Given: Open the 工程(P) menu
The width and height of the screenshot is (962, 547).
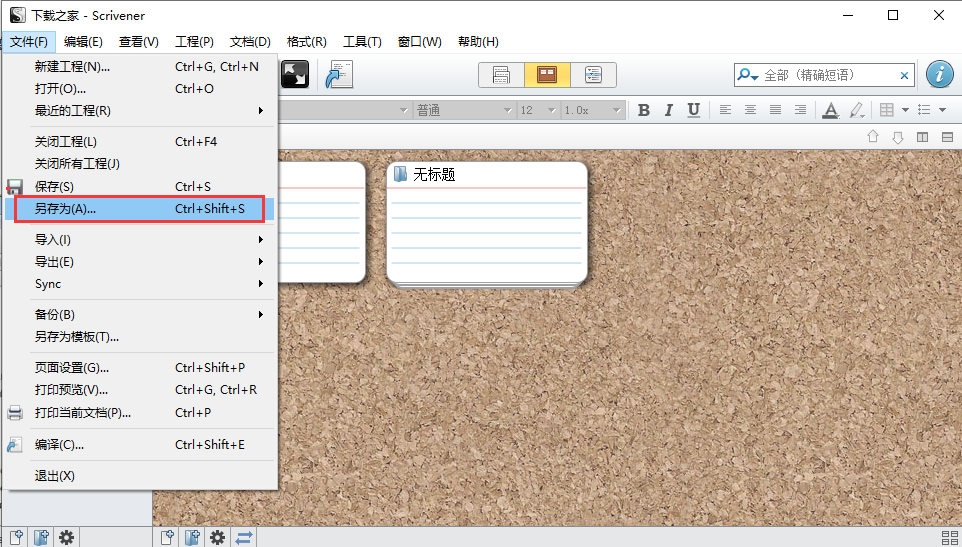Looking at the screenshot, I should pyautogui.click(x=194, y=42).
